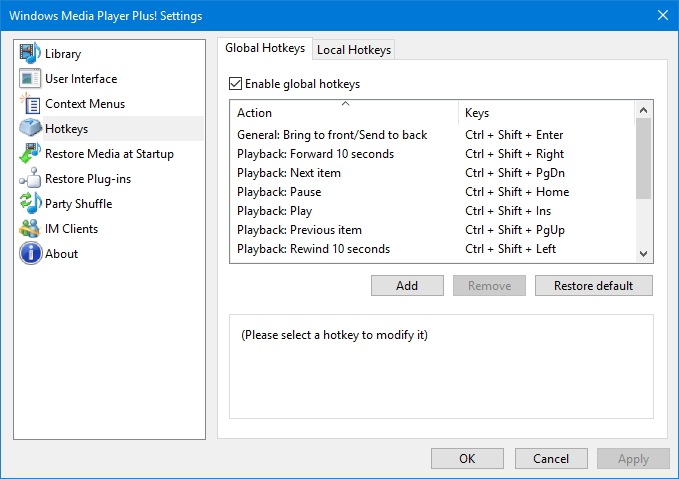
Task: Select Context Menus in the sidebar
Action: pyautogui.click(x=85, y=104)
